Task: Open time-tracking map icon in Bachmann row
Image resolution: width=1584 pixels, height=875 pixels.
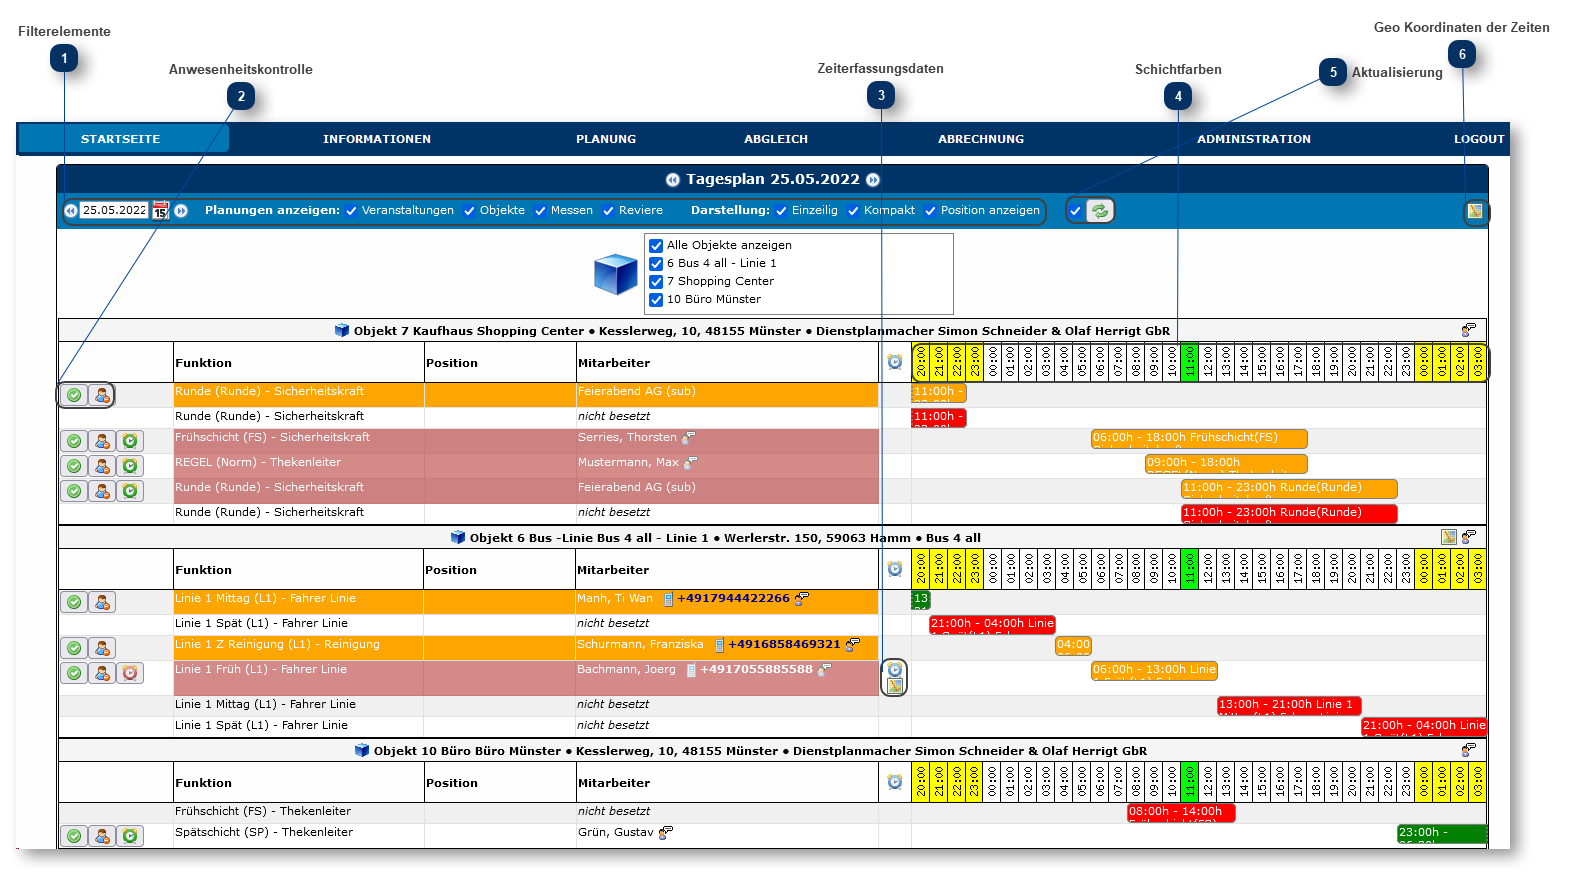Action: click(x=895, y=686)
